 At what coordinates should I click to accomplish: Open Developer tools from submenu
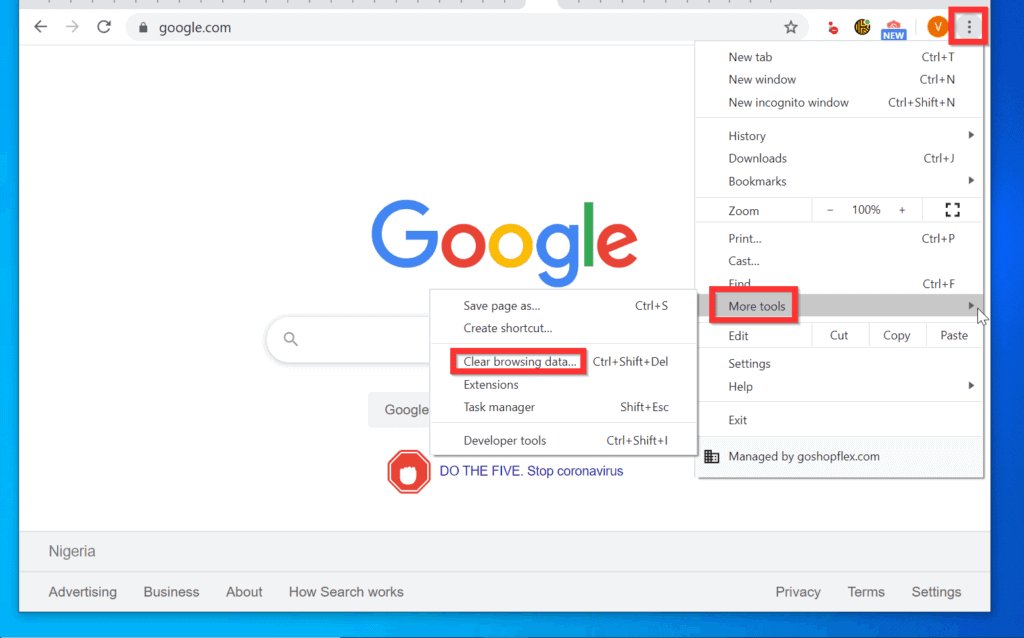[564, 440]
